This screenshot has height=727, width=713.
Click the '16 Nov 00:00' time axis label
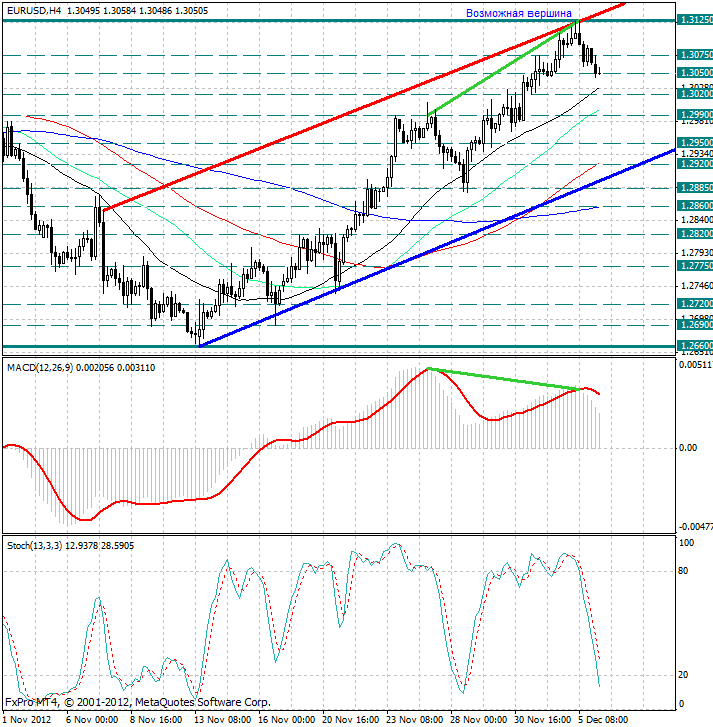286,720
